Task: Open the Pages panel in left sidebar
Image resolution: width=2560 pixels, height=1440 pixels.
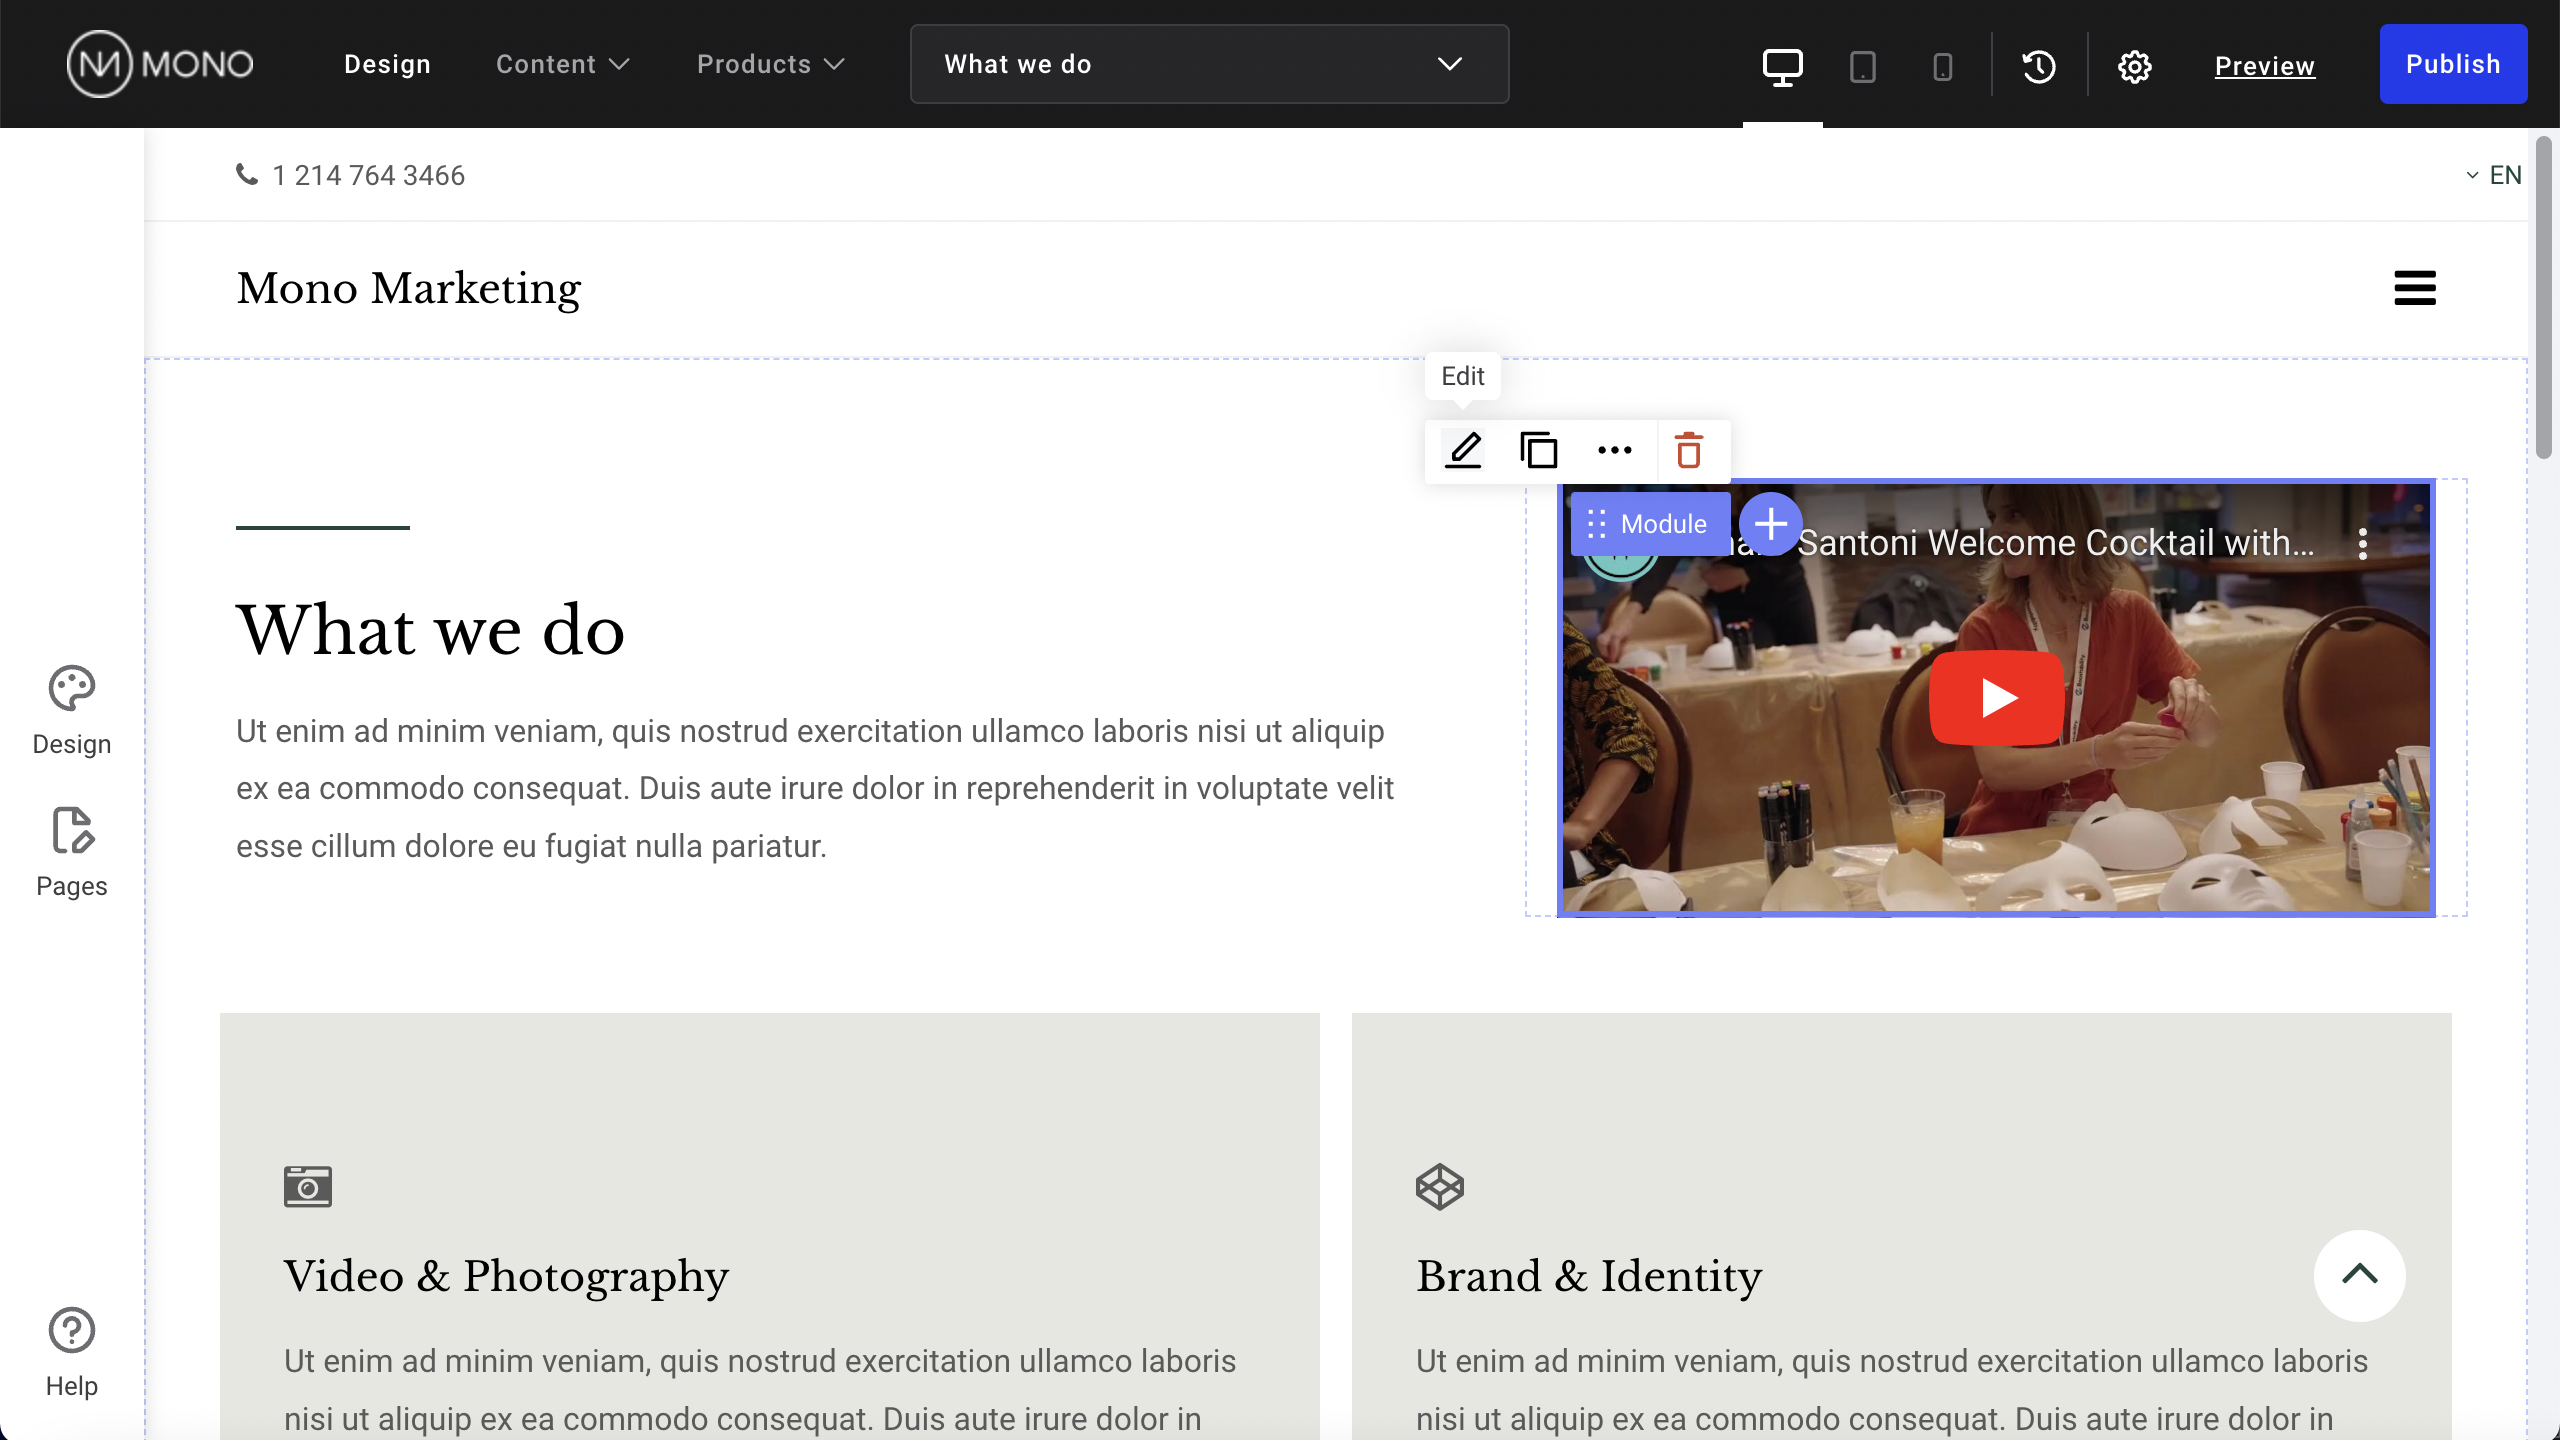Action: [x=72, y=853]
